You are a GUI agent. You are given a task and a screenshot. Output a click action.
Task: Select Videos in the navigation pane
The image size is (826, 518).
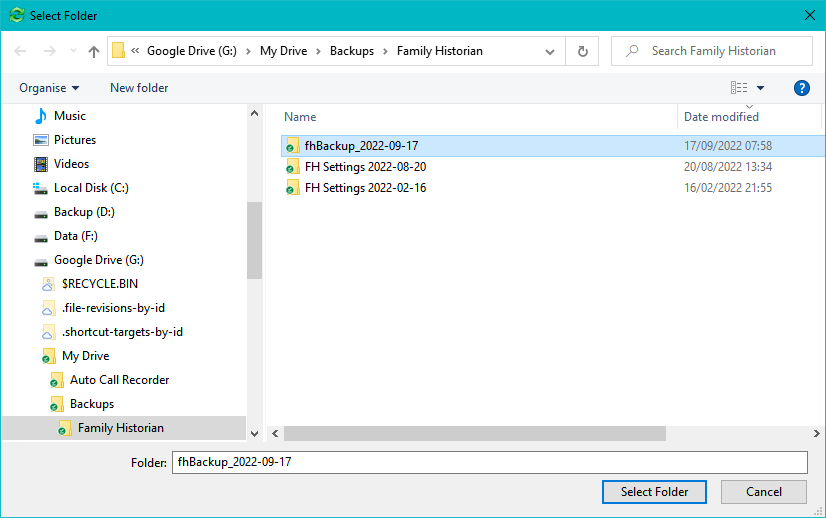coord(71,164)
